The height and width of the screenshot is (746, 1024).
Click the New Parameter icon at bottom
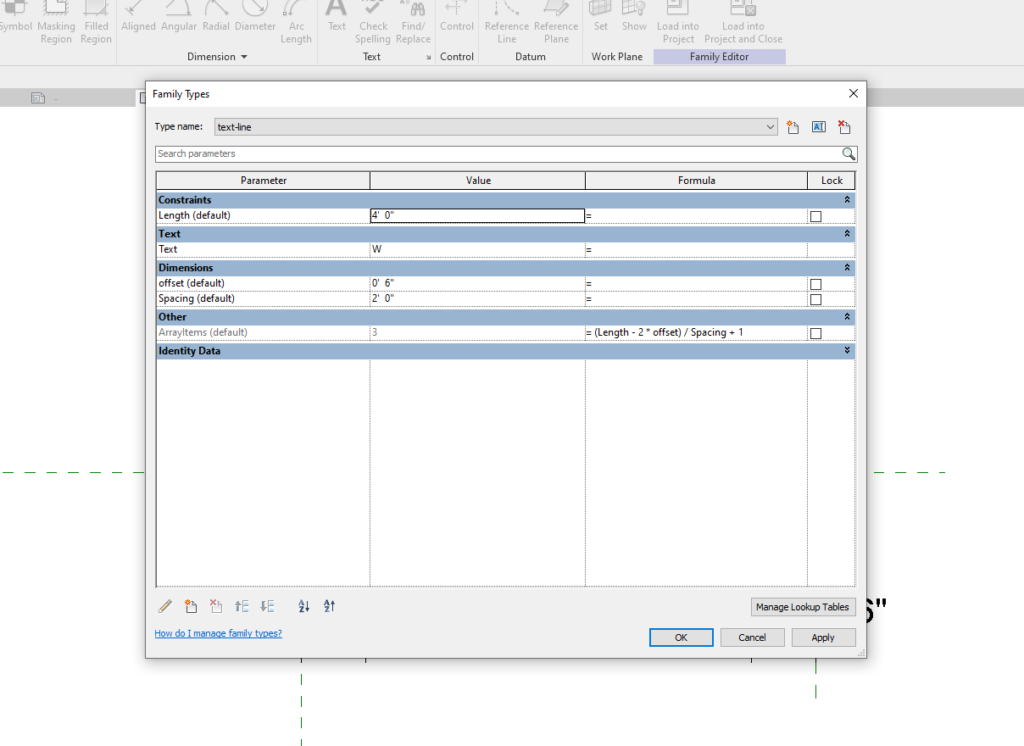coord(191,606)
